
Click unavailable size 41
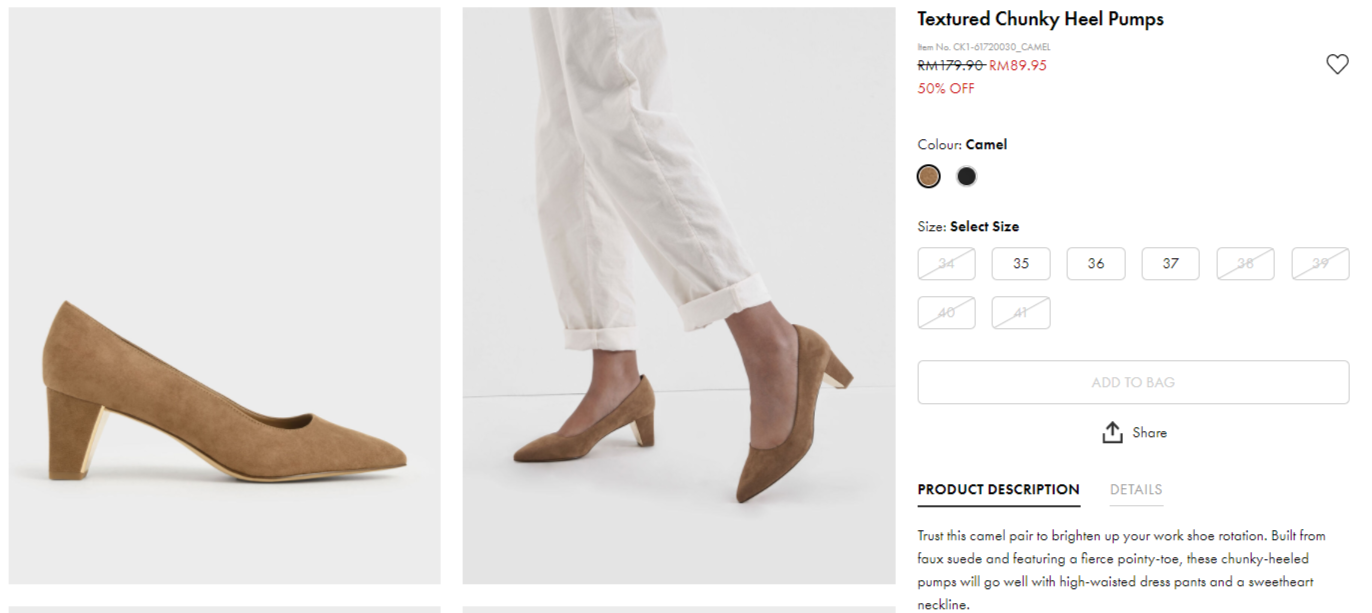[x=1021, y=313]
